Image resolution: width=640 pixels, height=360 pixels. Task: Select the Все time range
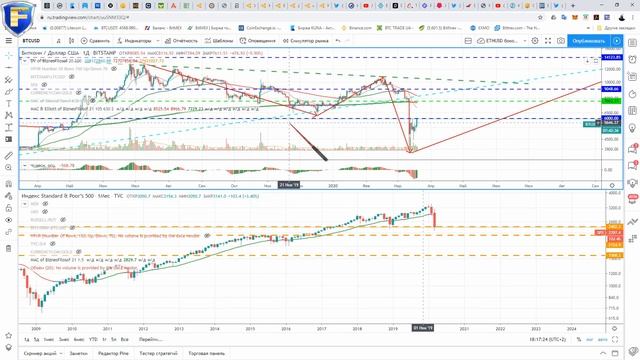tap(124, 340)
